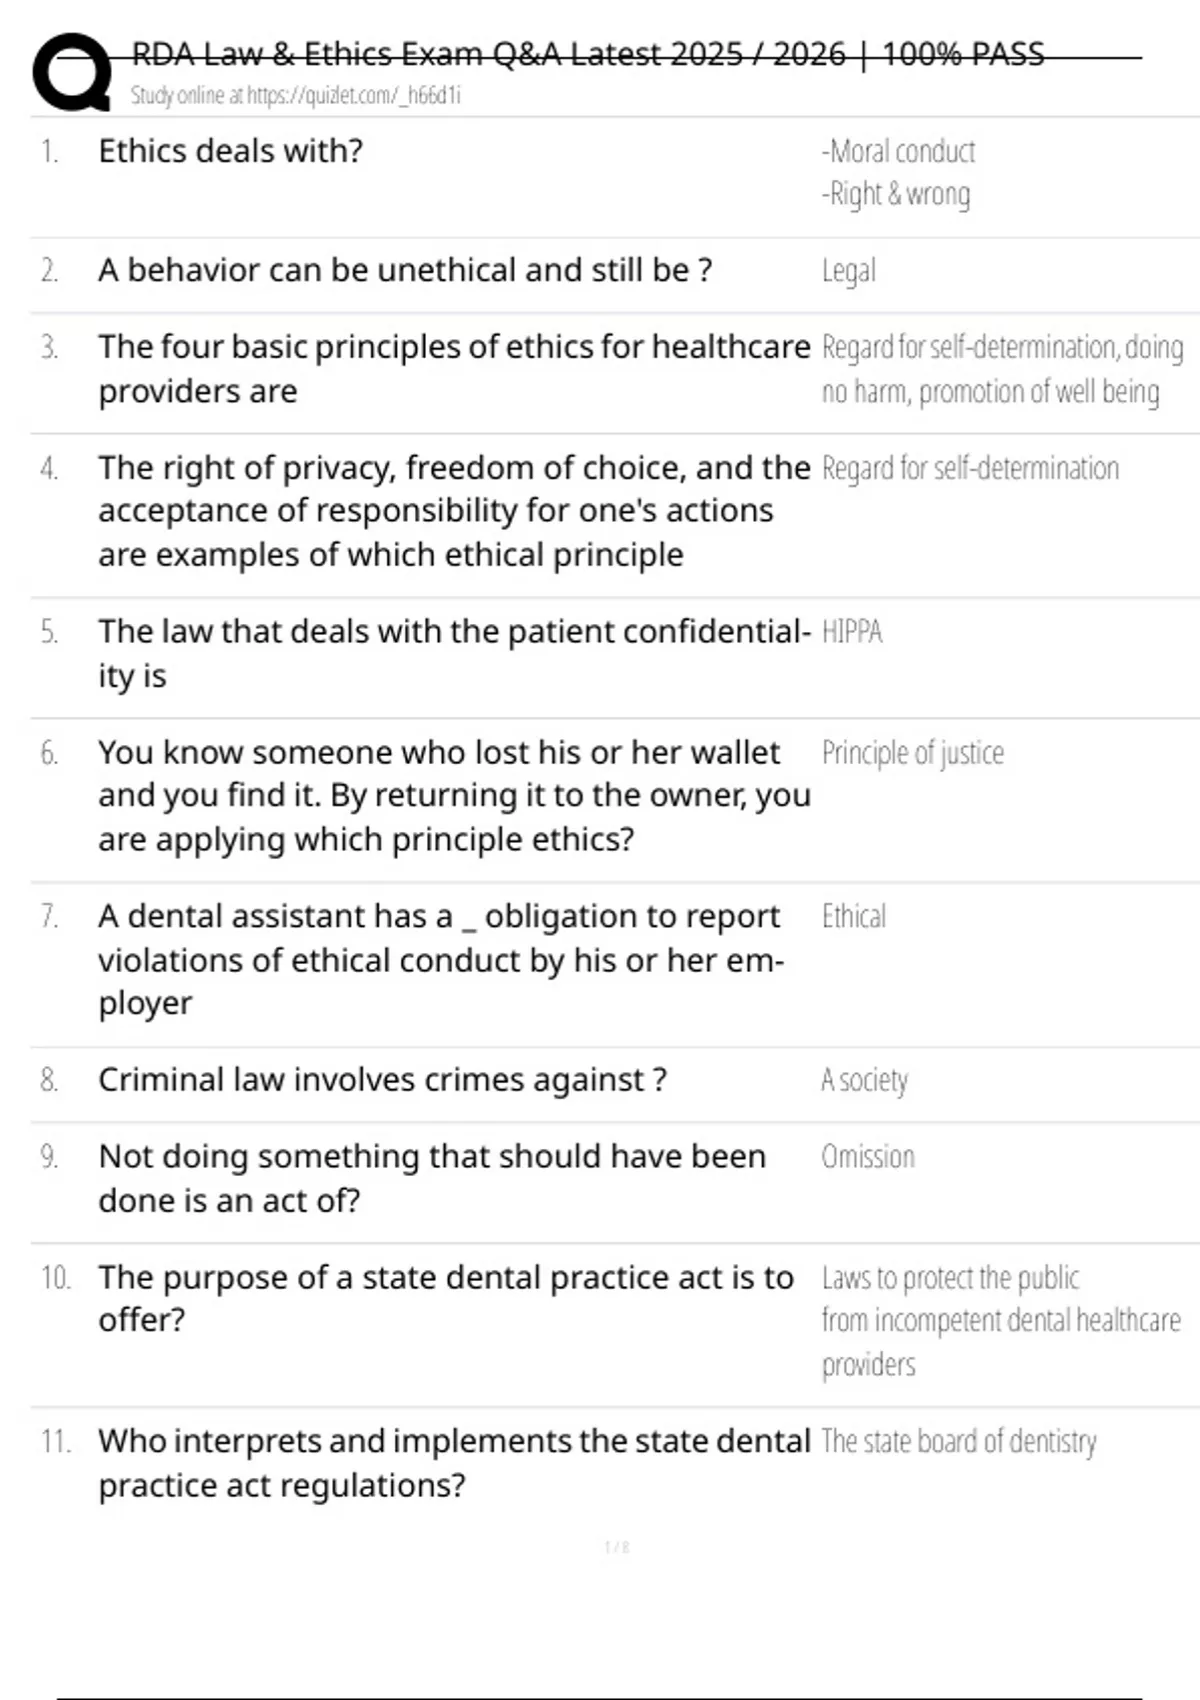Select the question "Ethics deals with?"
The image size is (1200, 1700).
[230, 151]
